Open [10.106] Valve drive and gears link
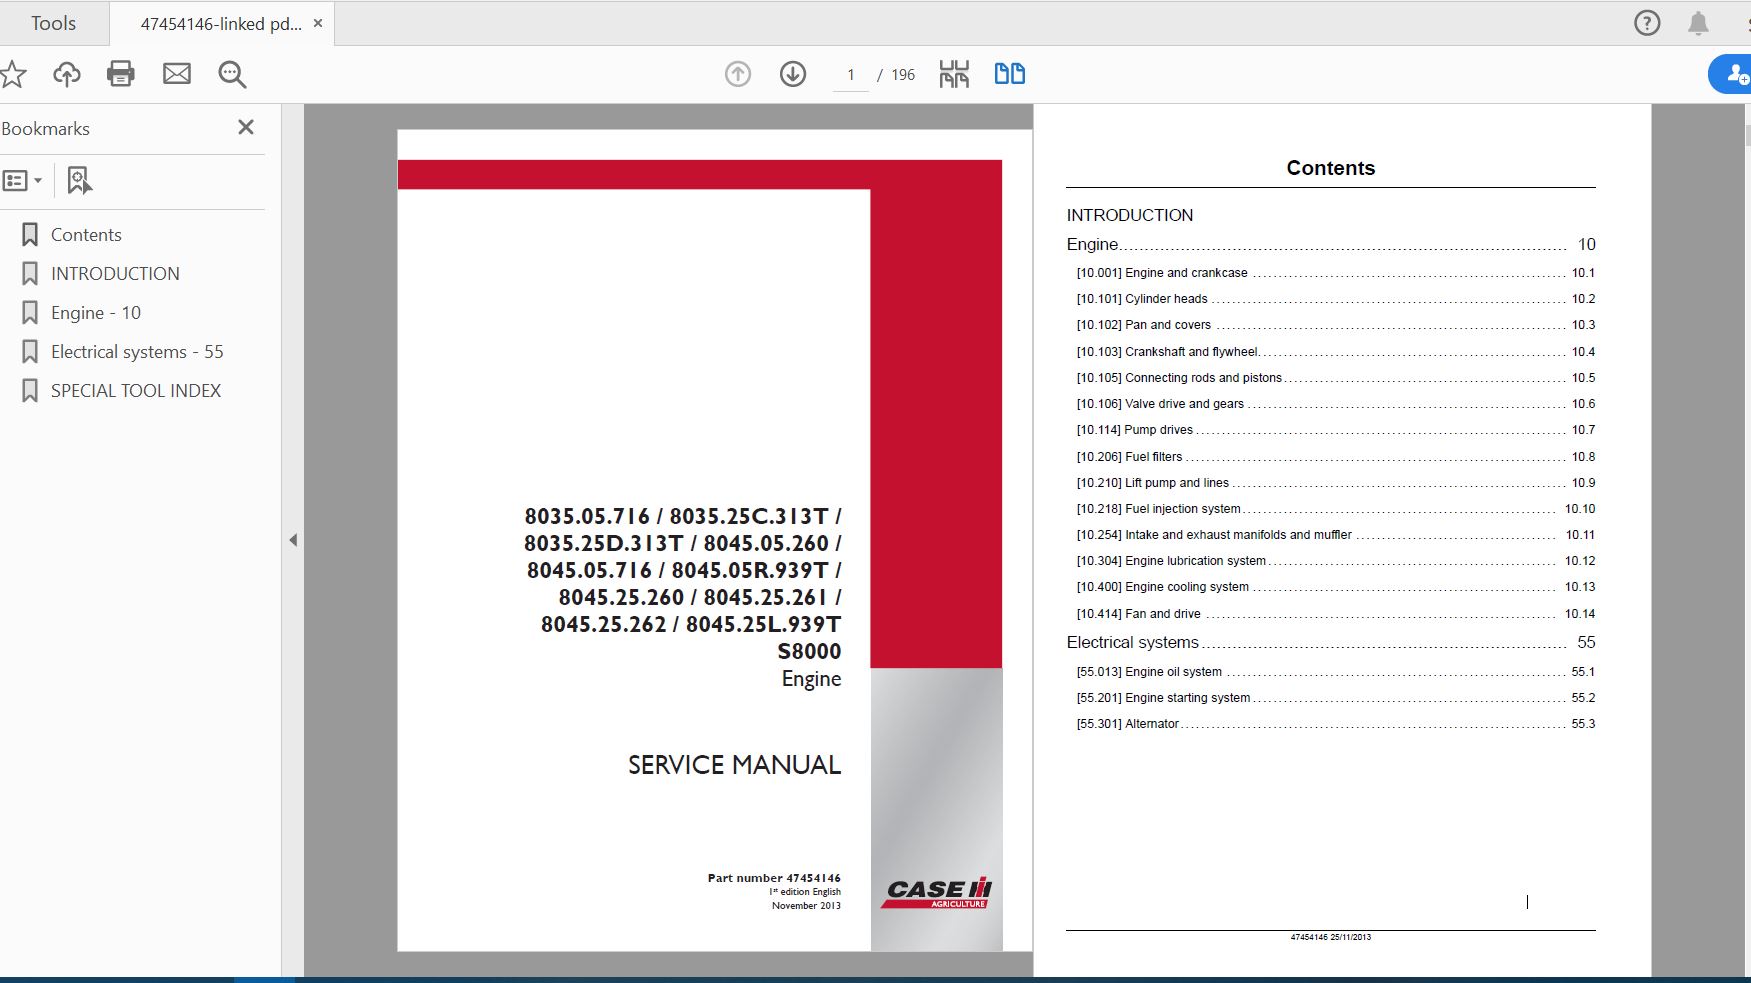This screenshot has height=983, width=1751. 1336,404
